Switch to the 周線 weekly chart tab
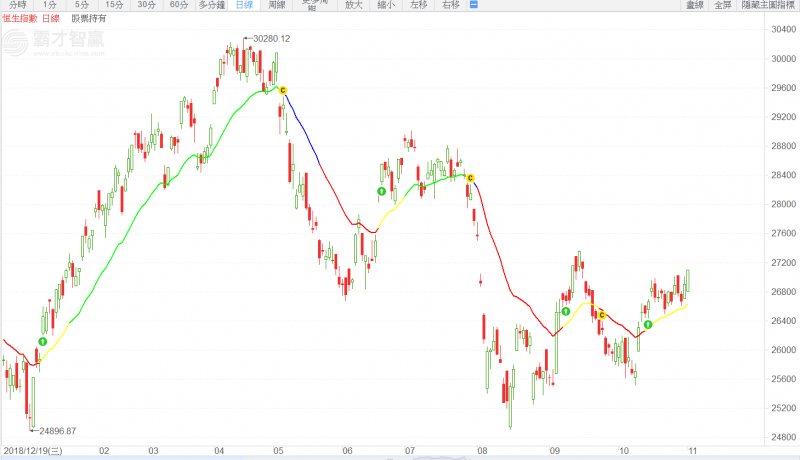Viewport: 800px width, 460px height. point(277,5)
